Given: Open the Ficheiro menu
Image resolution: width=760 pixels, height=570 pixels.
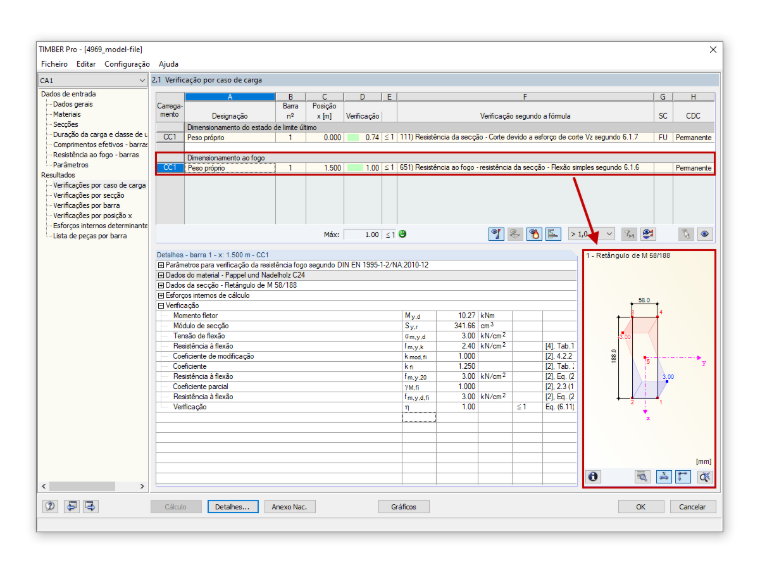Looking at the screenshot, I should tap(54, 64).
